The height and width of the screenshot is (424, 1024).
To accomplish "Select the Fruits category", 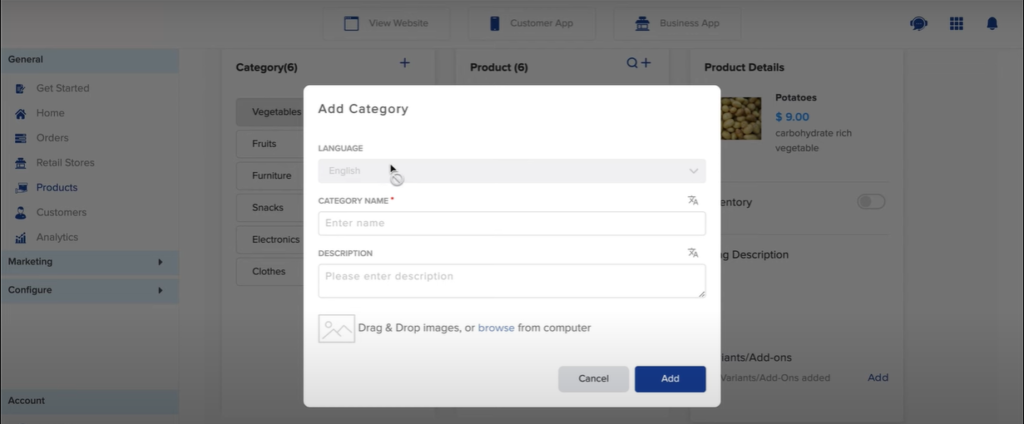I will (x=270, y=144).
